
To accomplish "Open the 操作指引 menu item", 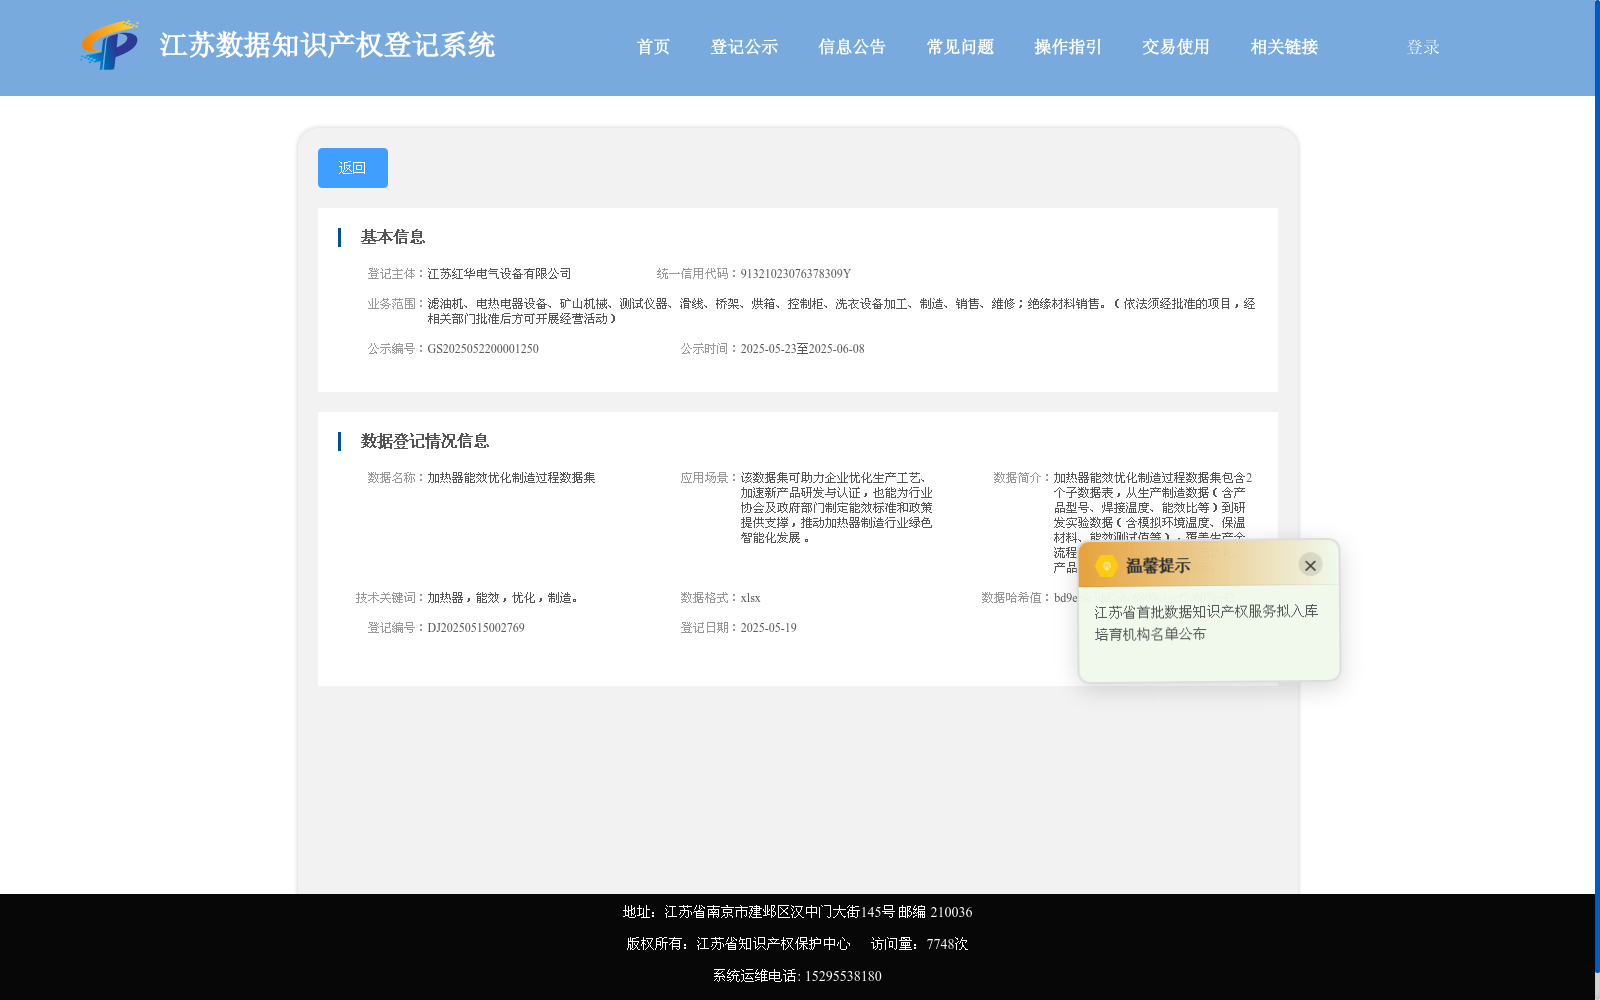I will pos(1068,47).
